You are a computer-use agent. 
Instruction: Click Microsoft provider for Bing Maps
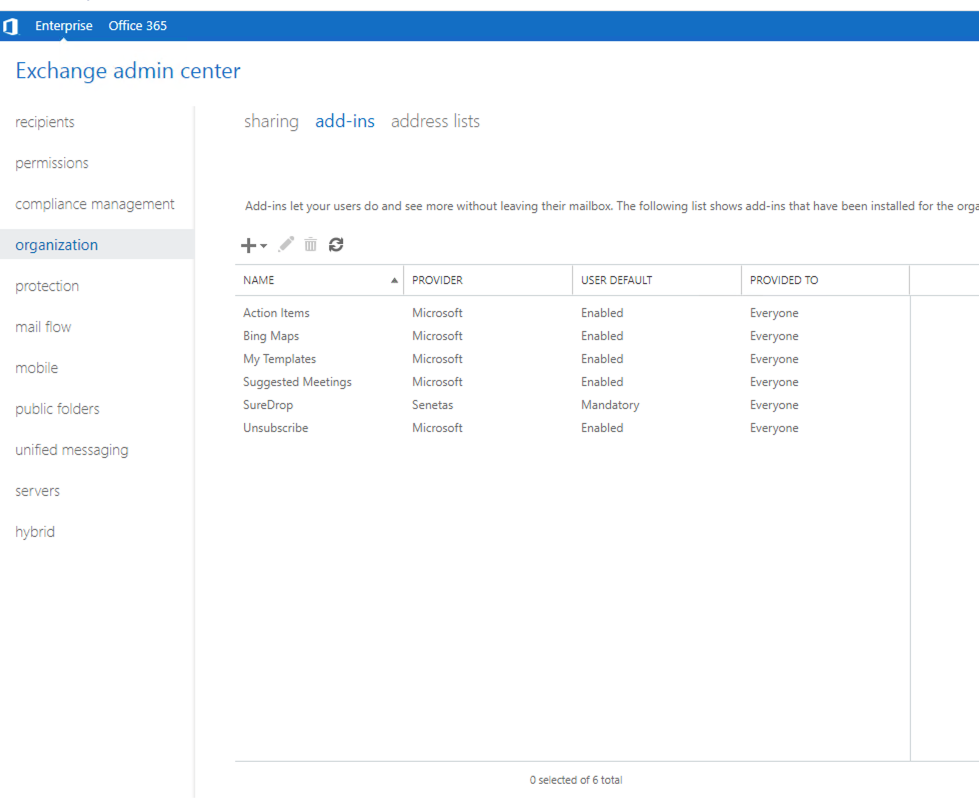pos(437,336)
